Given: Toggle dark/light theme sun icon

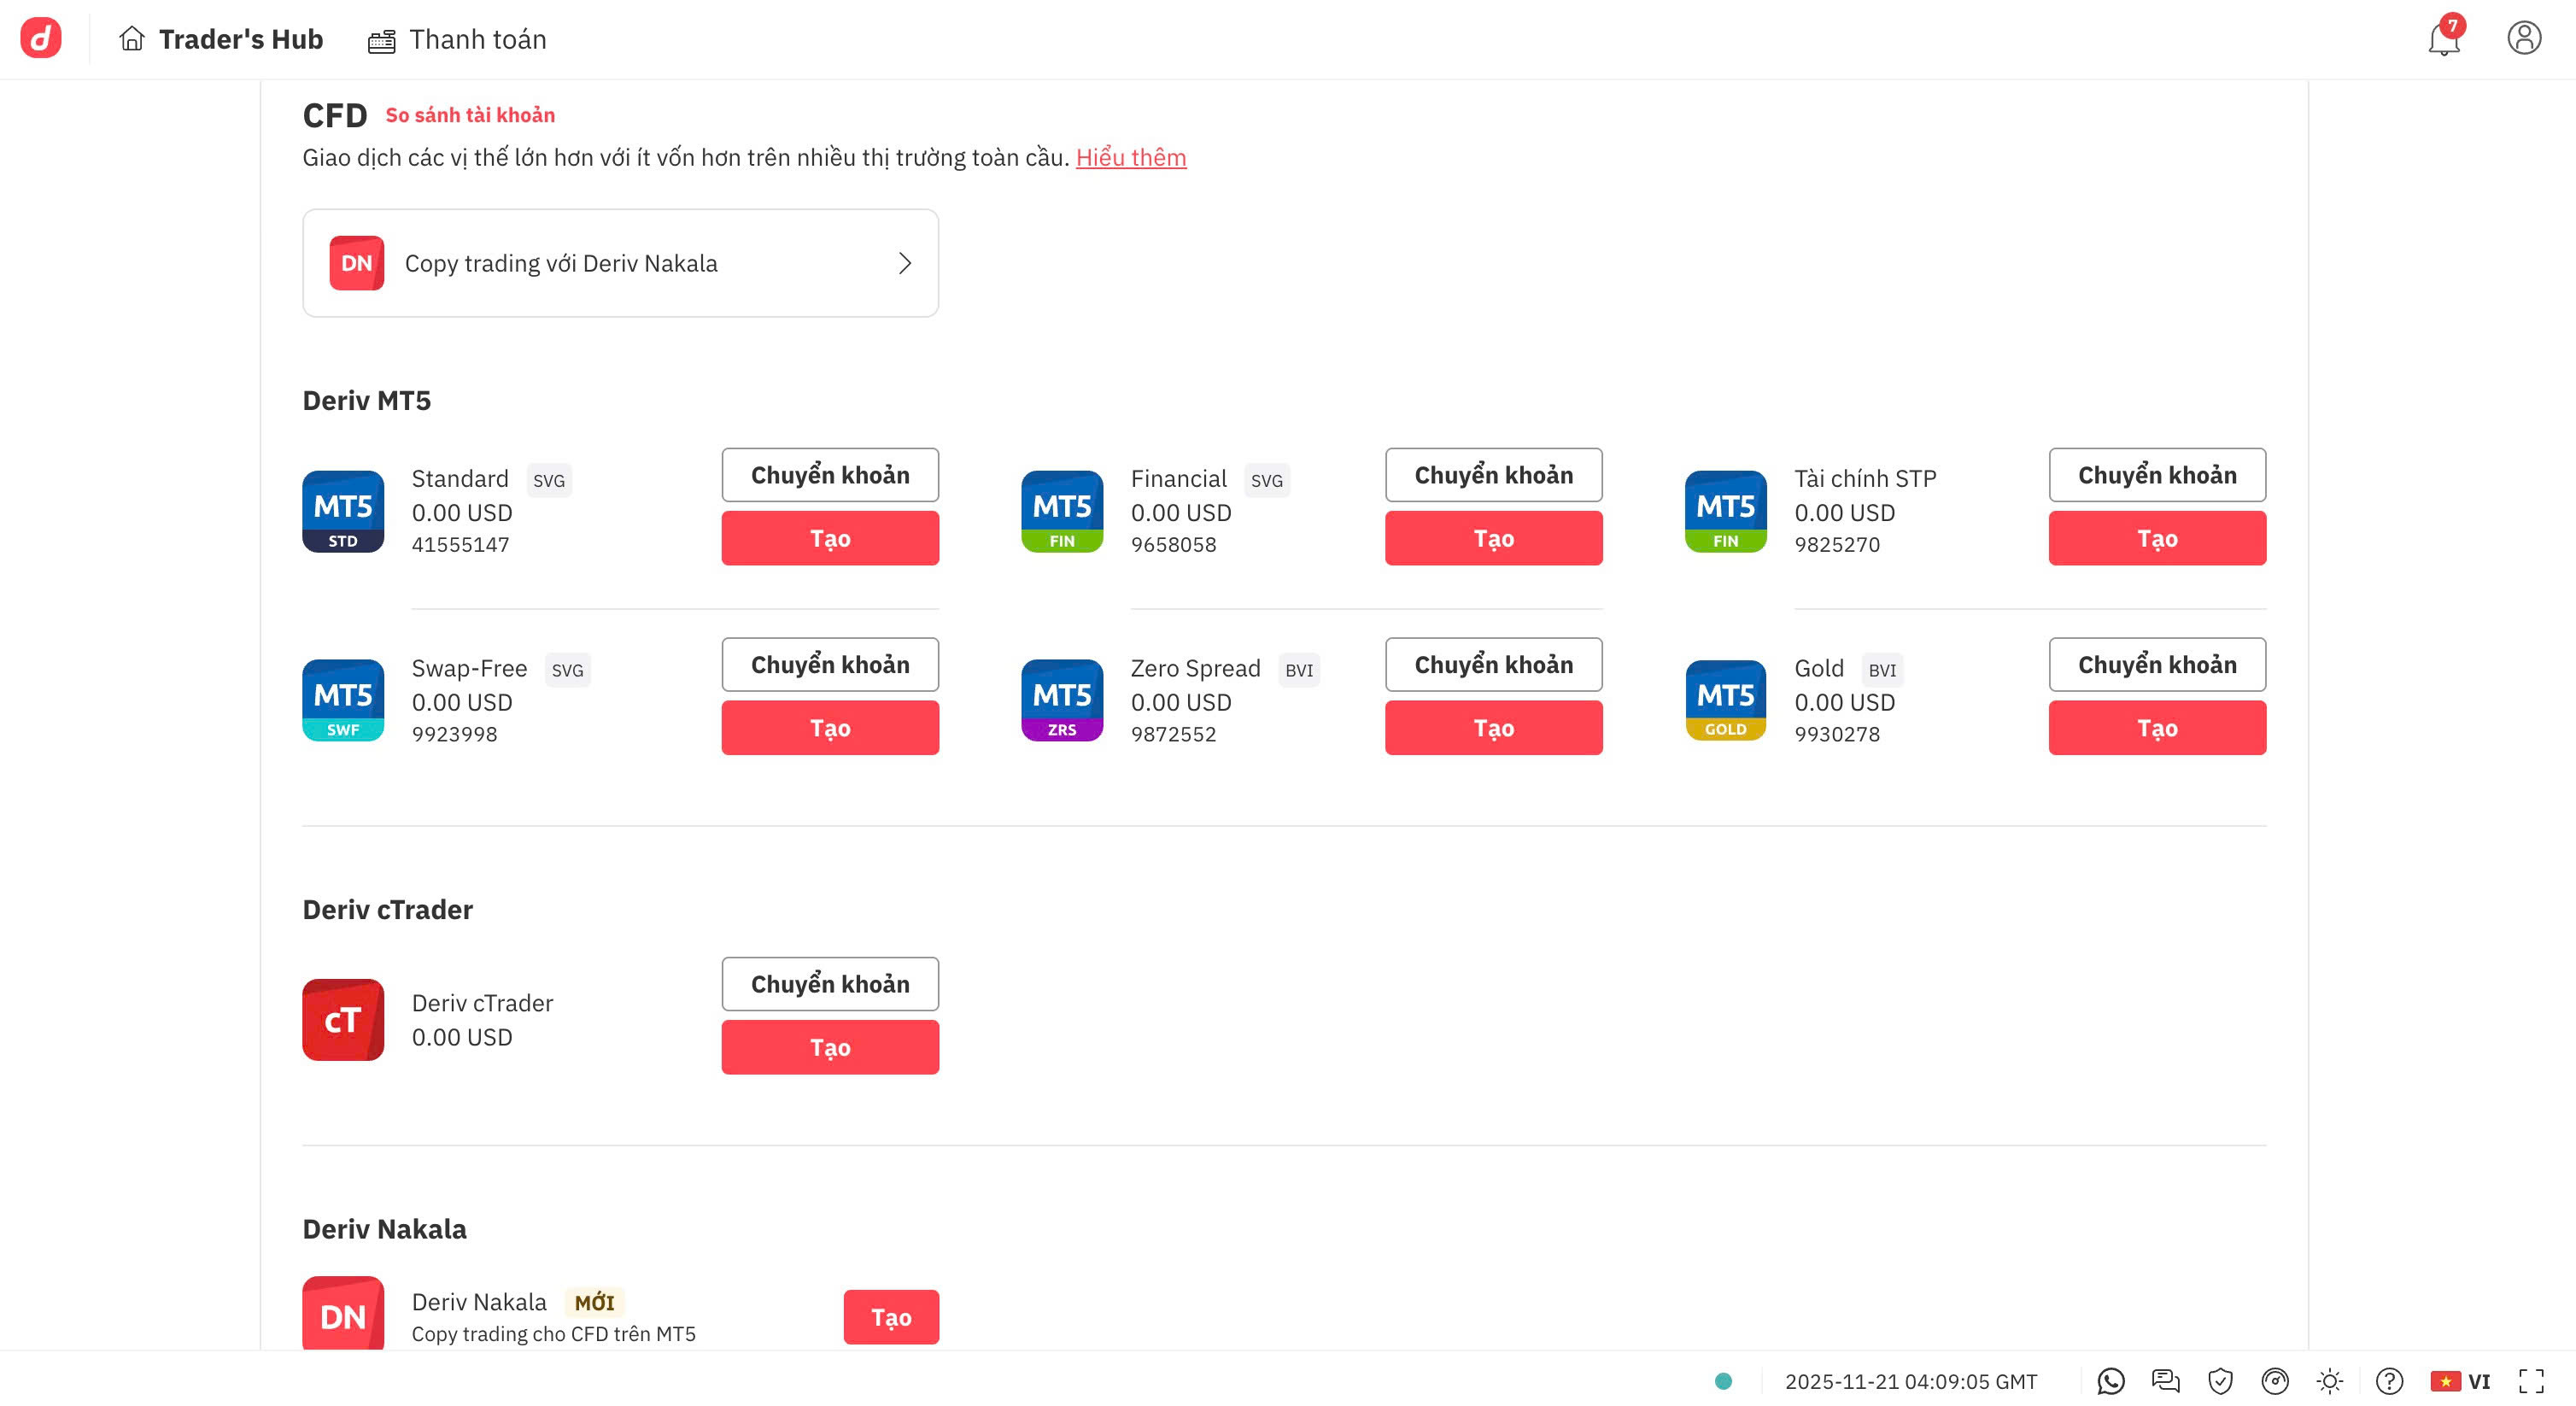Looking at the screenshot, I should (x=2329, y=1381).
